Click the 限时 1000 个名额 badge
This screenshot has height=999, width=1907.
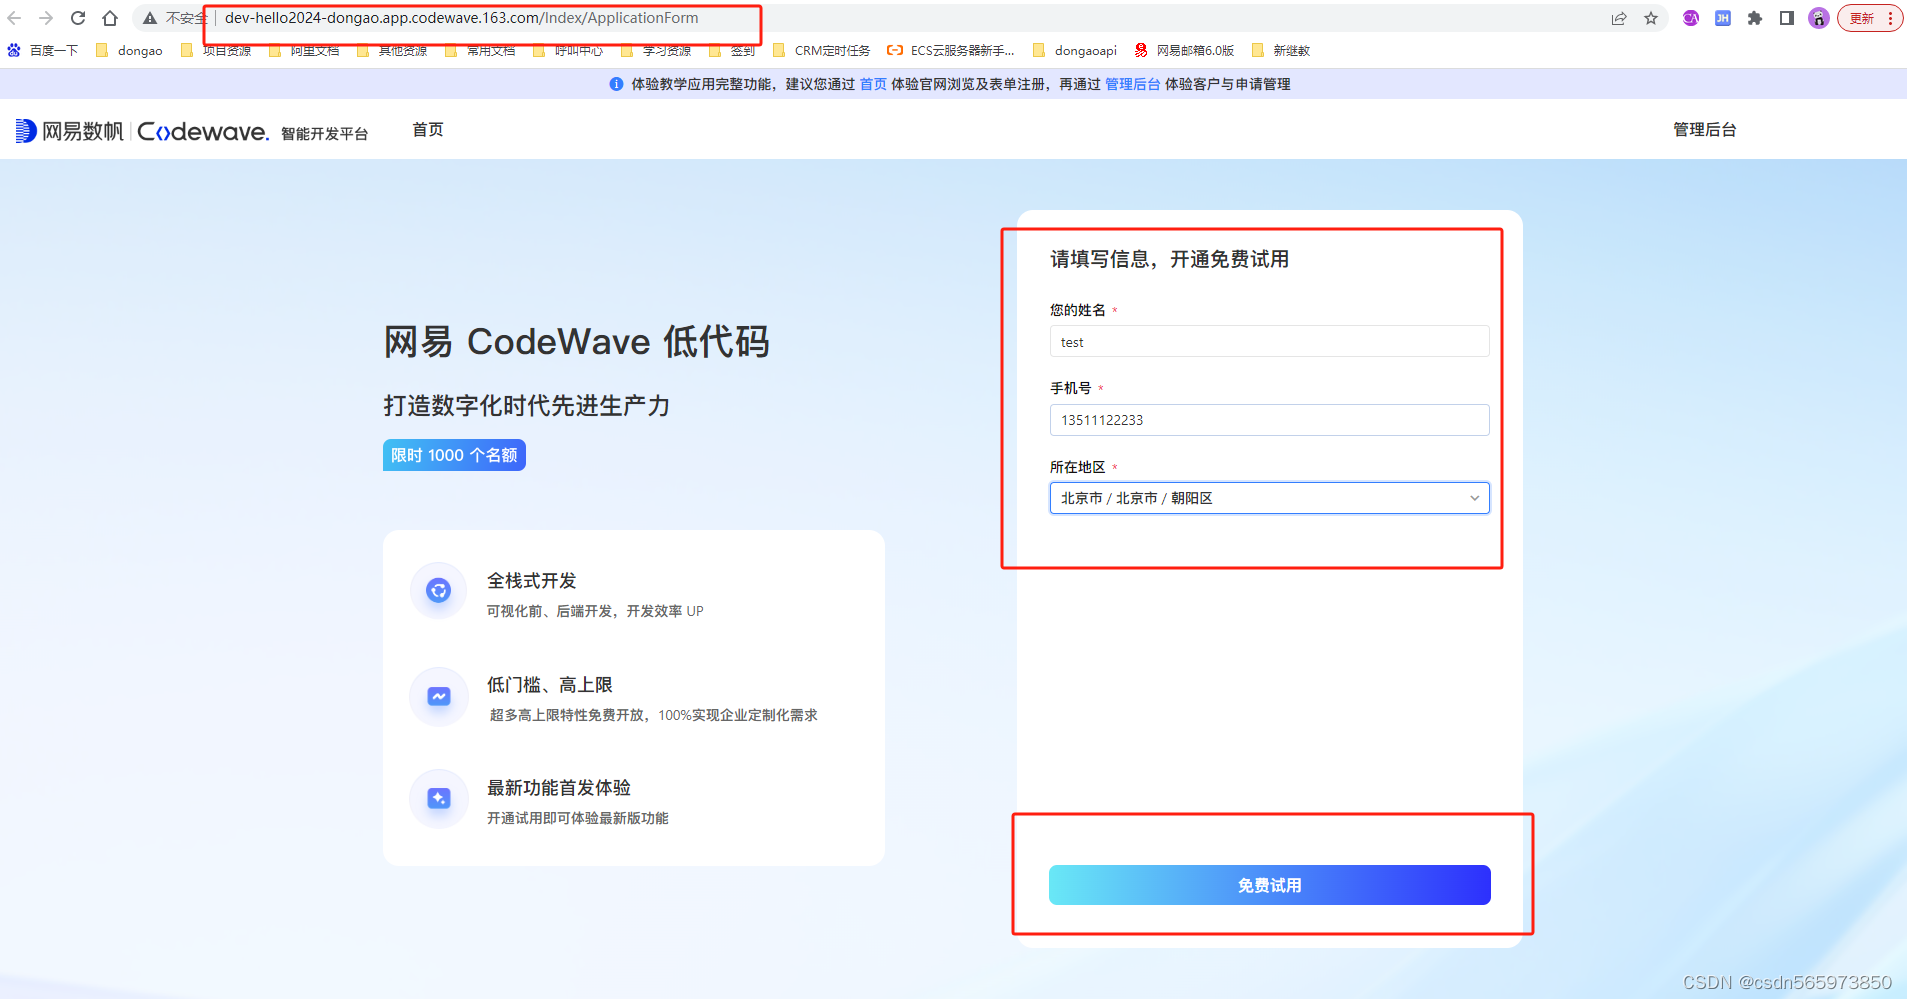coord(454,455)
